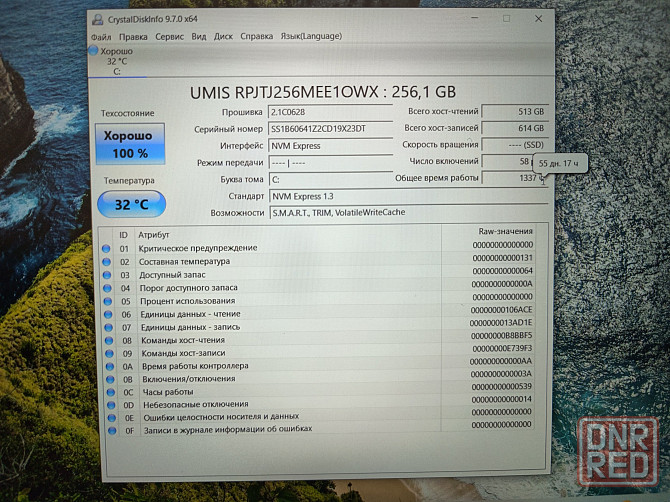Viewport: 670px width, 502px height.
Task: Minimize the CrystalDiskInfo window
Action: pos(475,18)
